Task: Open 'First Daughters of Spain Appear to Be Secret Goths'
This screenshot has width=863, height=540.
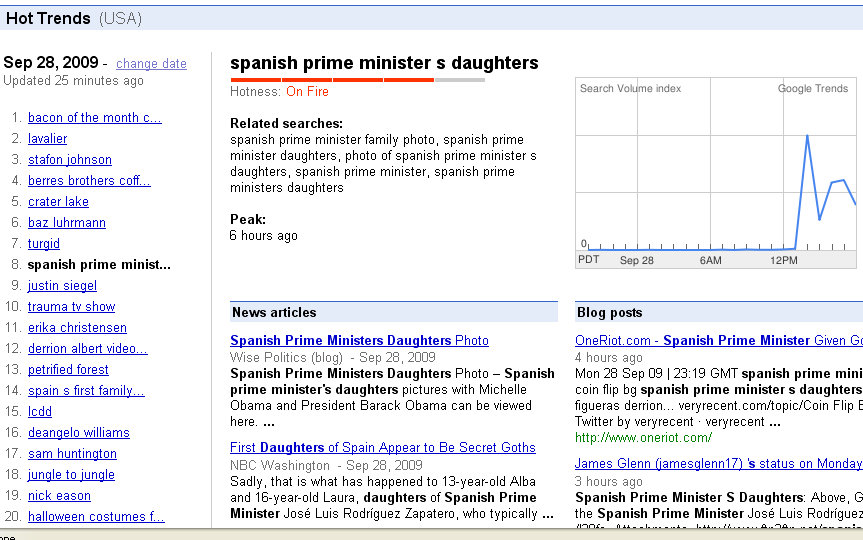Action: [383, 448]
